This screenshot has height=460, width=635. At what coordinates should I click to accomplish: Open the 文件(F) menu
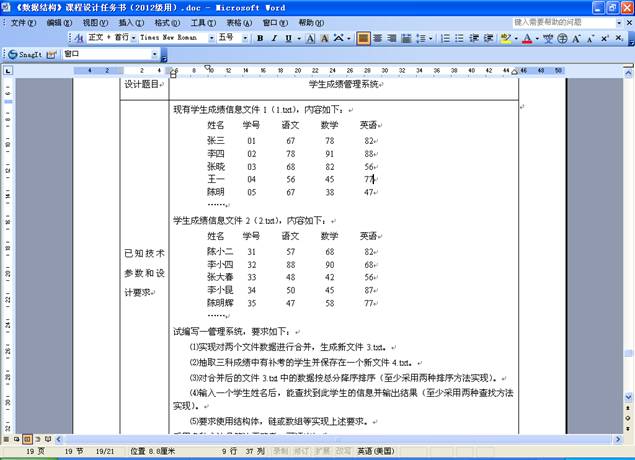[23, 23]
